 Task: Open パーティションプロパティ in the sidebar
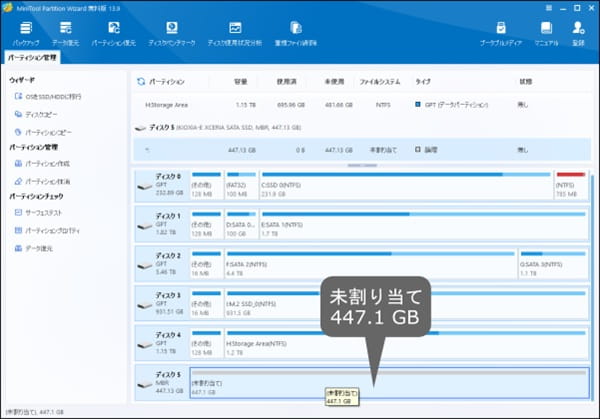point(47,231)
